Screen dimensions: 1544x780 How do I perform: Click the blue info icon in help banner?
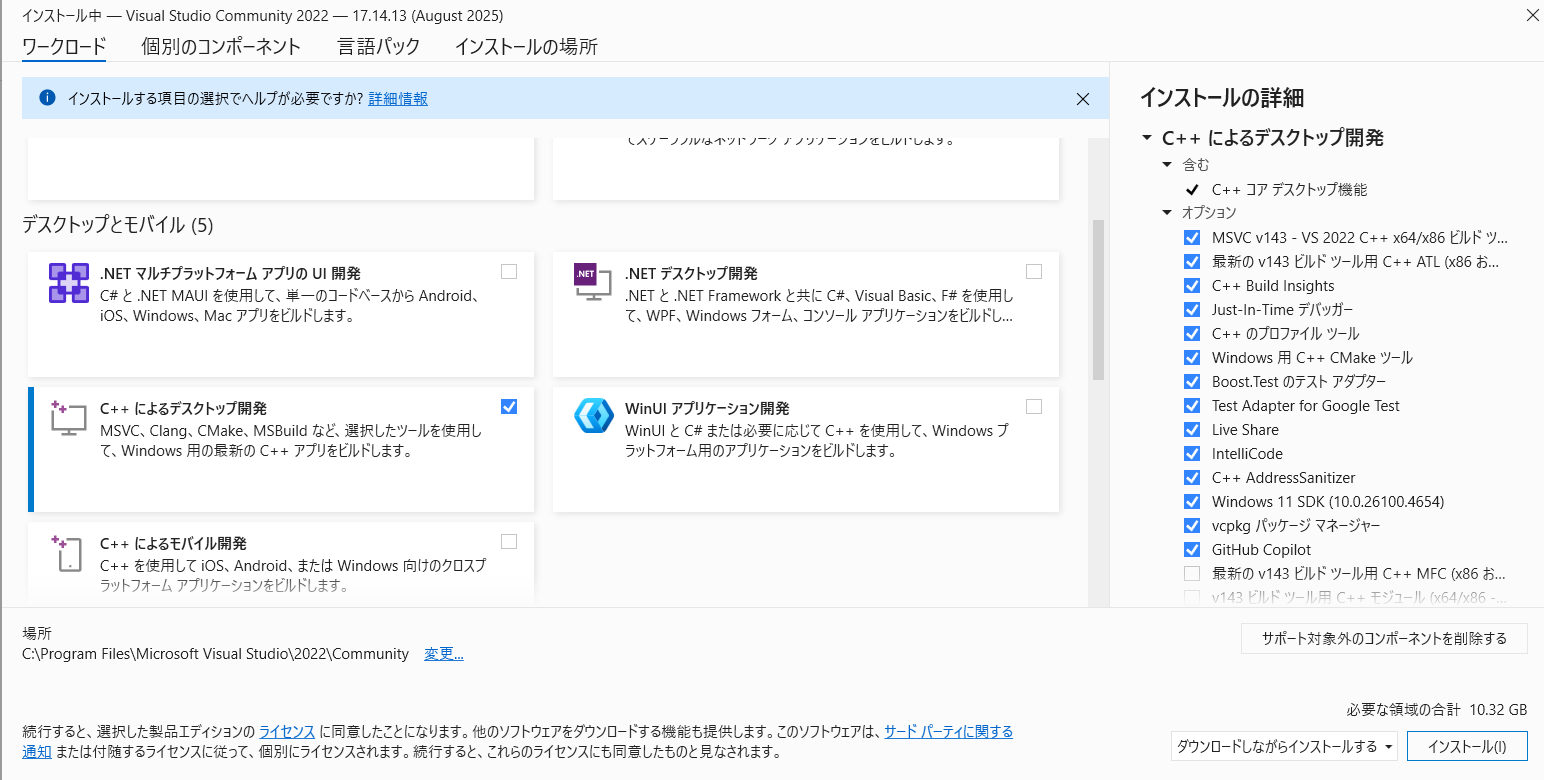[x=47, y=98]
